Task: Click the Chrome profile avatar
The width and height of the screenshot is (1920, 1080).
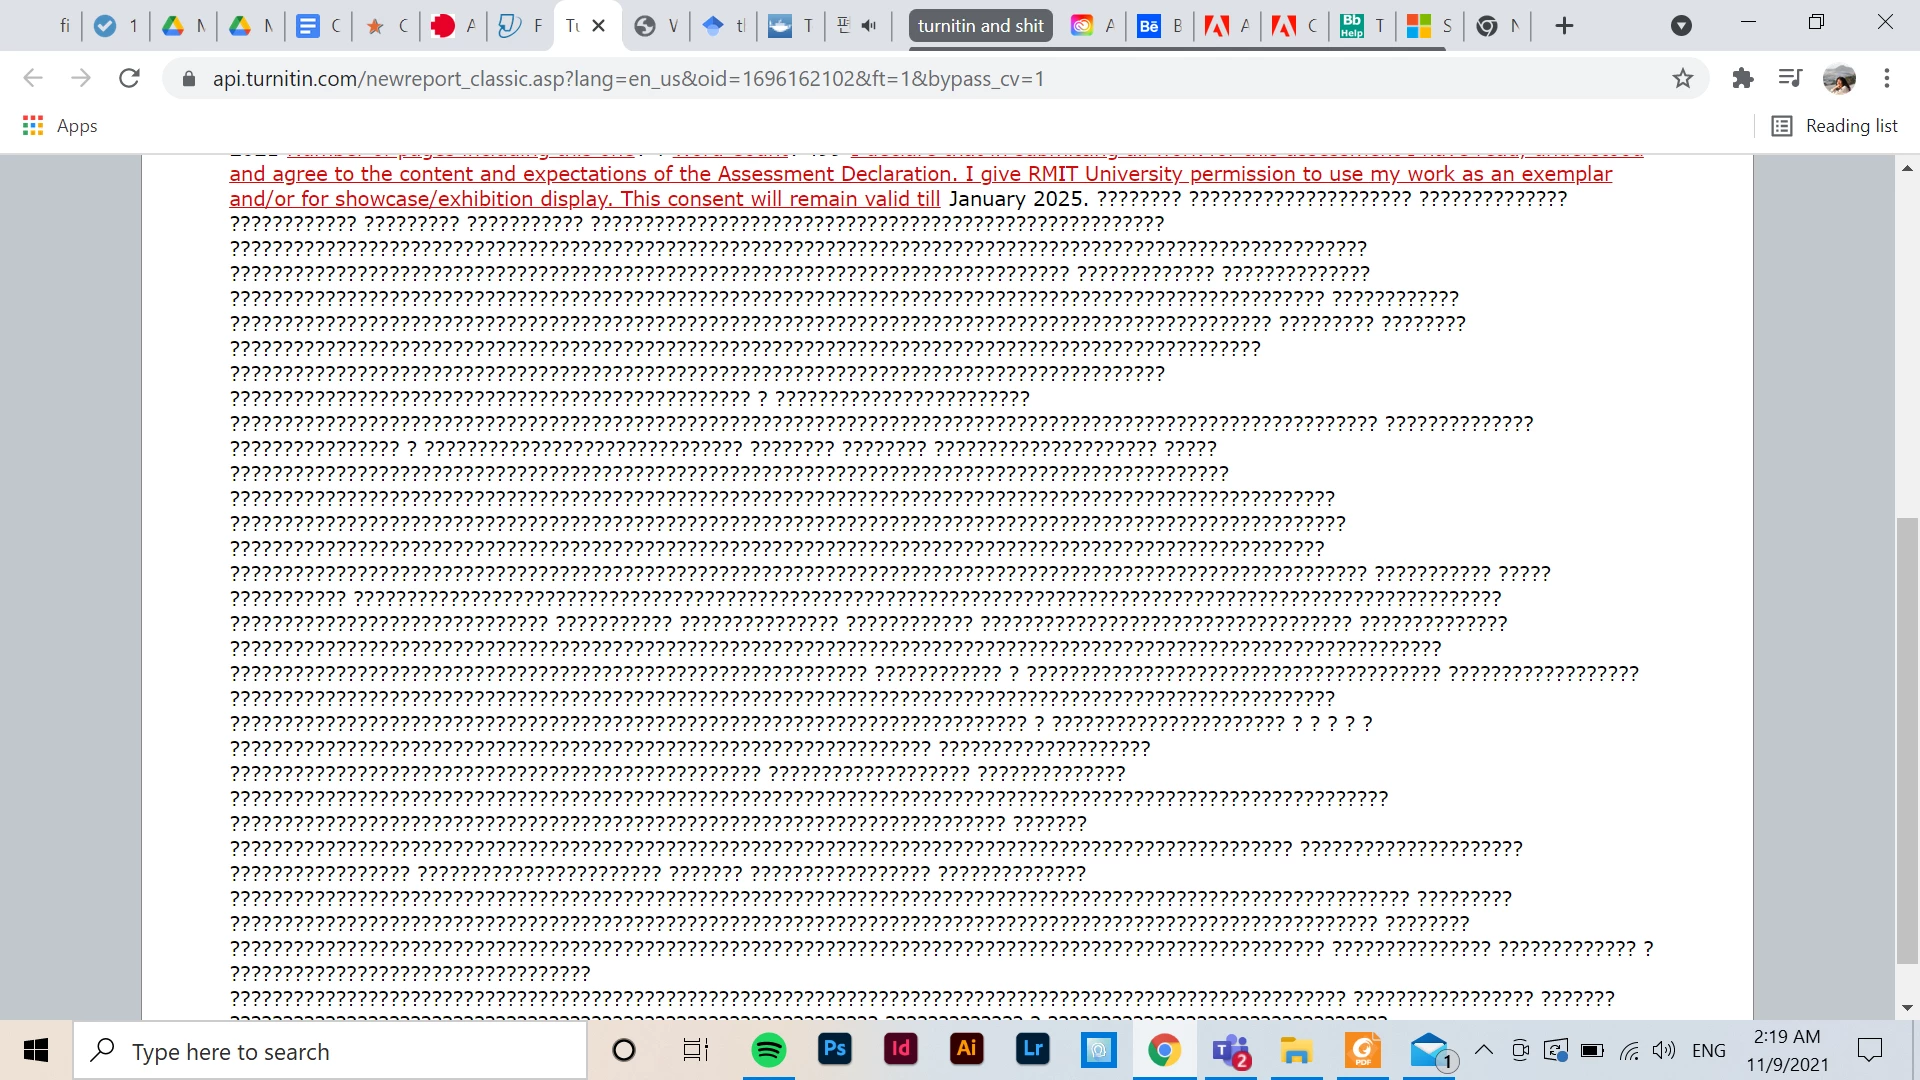Action: (x=1839, y=78)
